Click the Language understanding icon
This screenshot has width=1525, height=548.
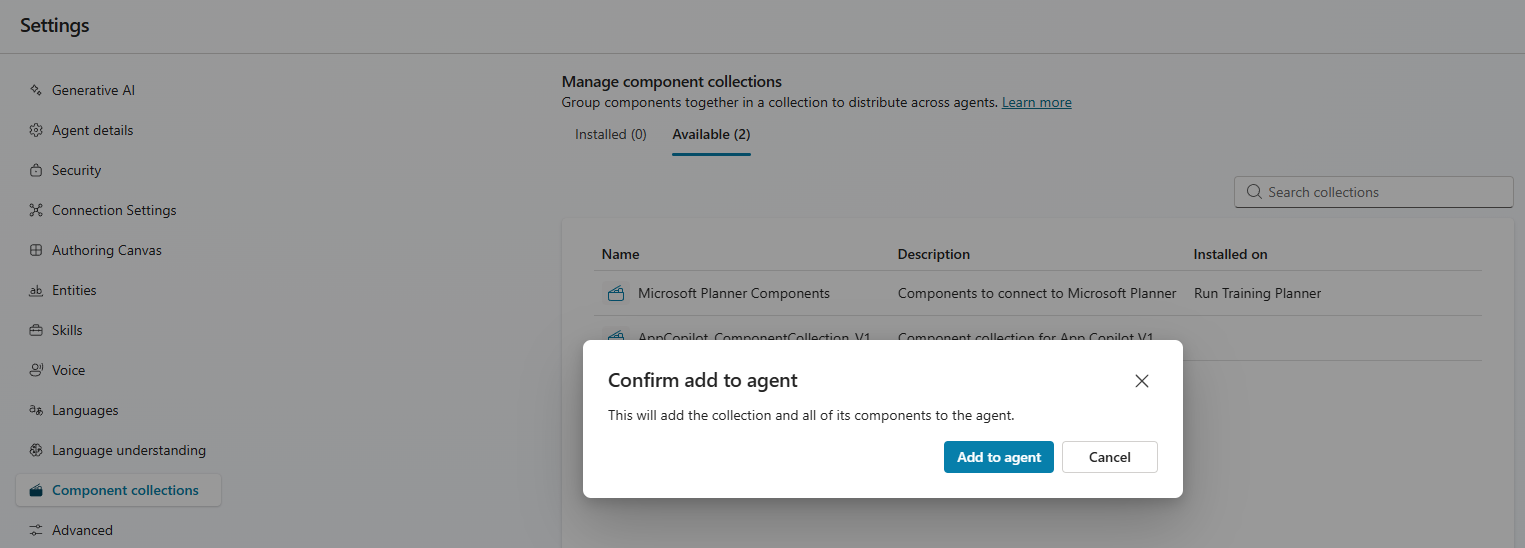tap(36, 450)
